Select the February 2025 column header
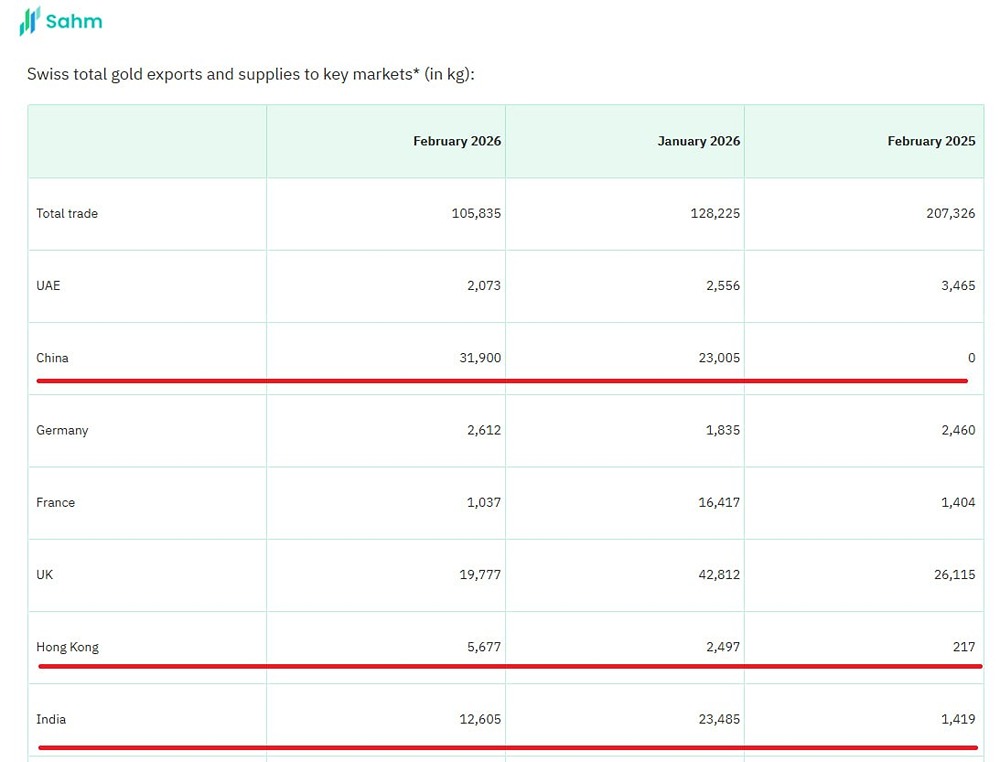The width and height of the screenshot is (1000, 762). coord(930,141)
